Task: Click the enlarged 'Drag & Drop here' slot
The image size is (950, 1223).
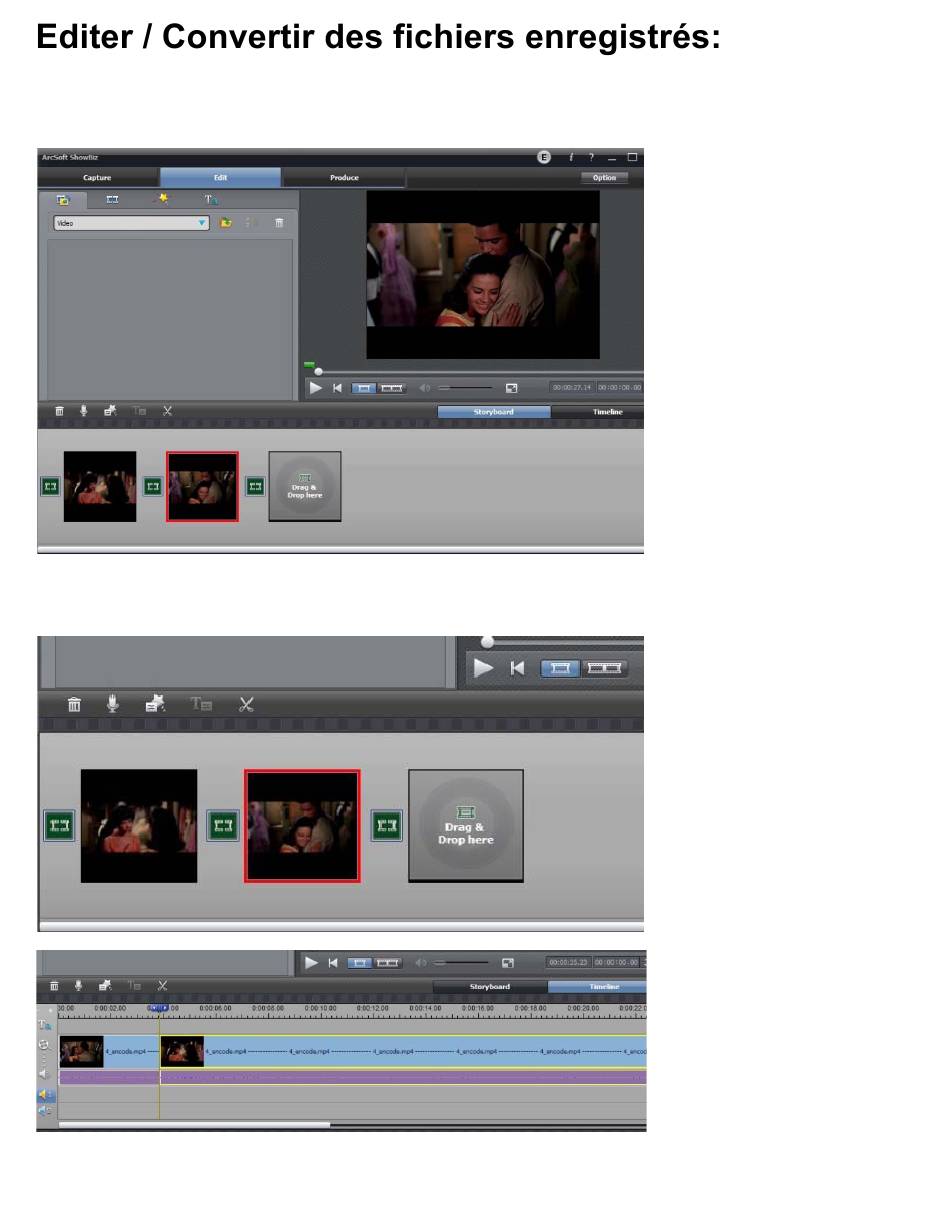Action: 466,826
